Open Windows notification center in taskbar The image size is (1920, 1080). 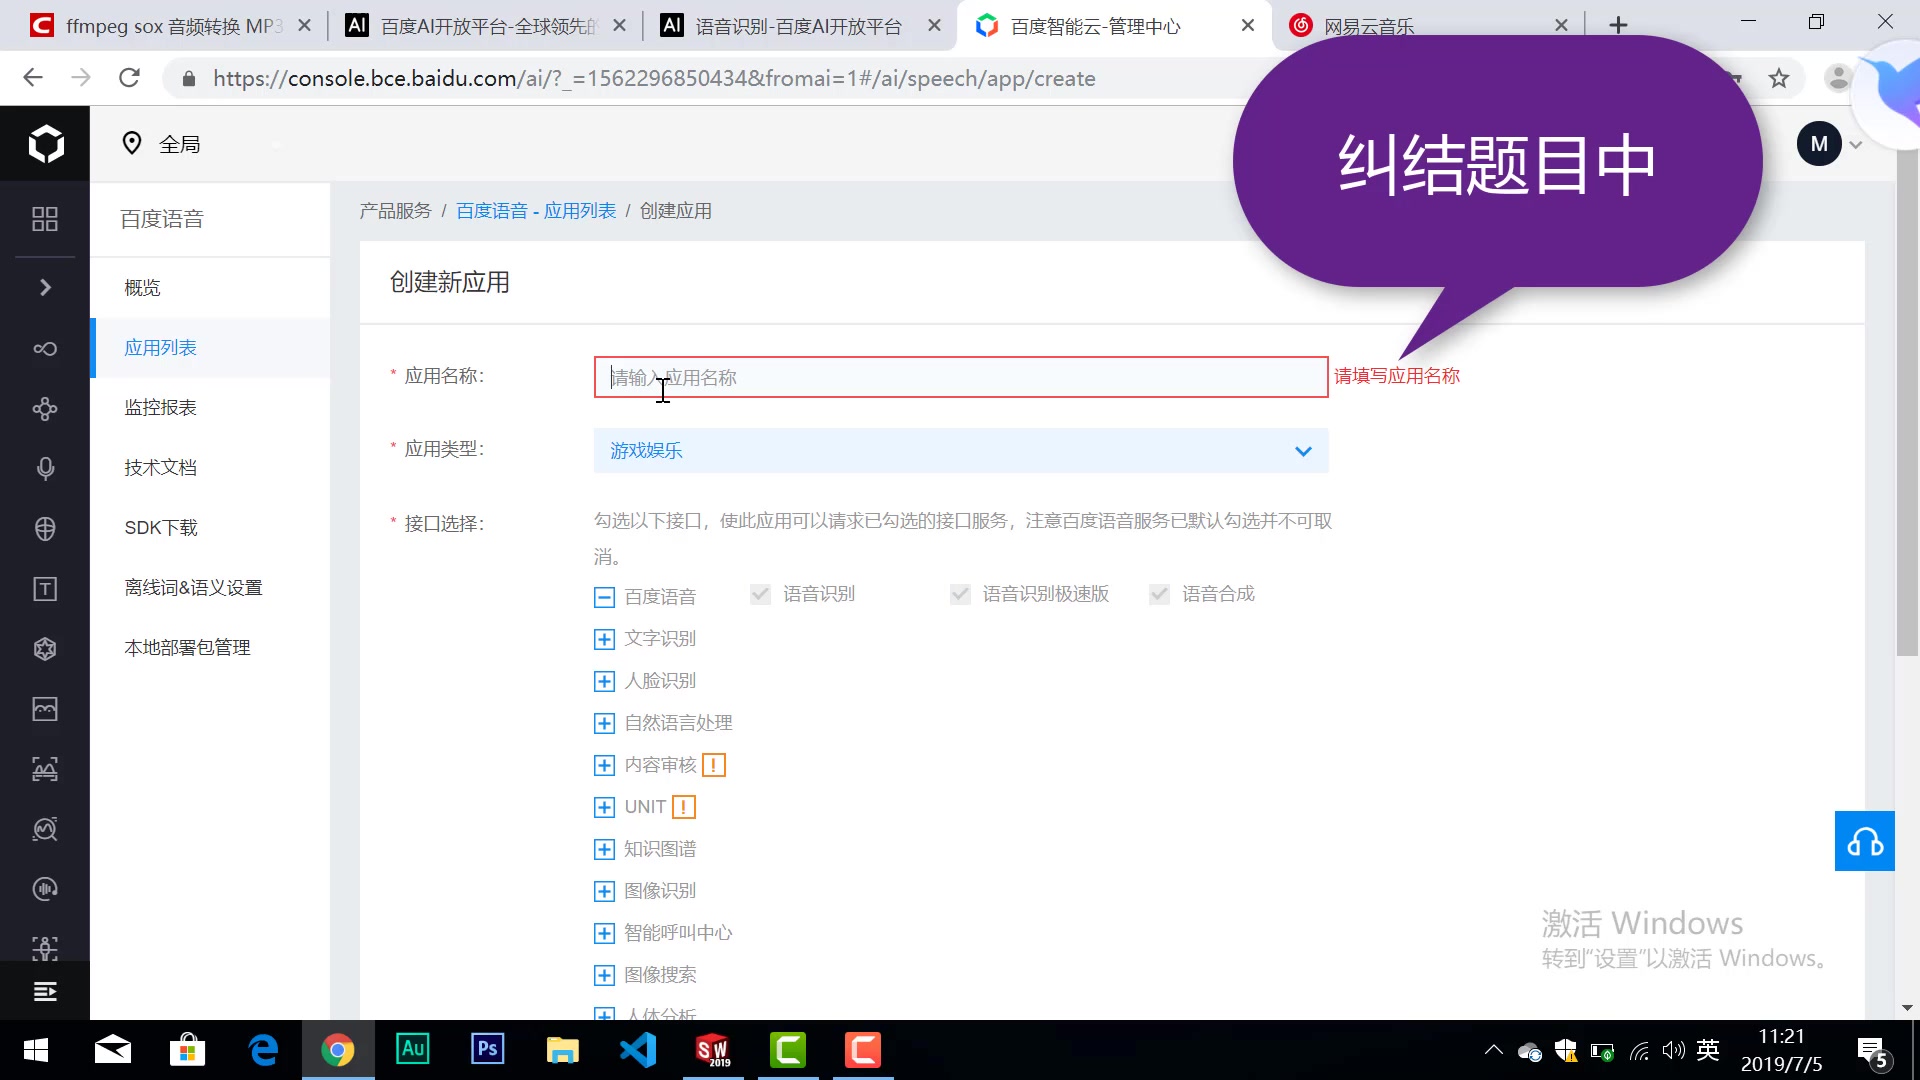click(x=1872, y=1051)
